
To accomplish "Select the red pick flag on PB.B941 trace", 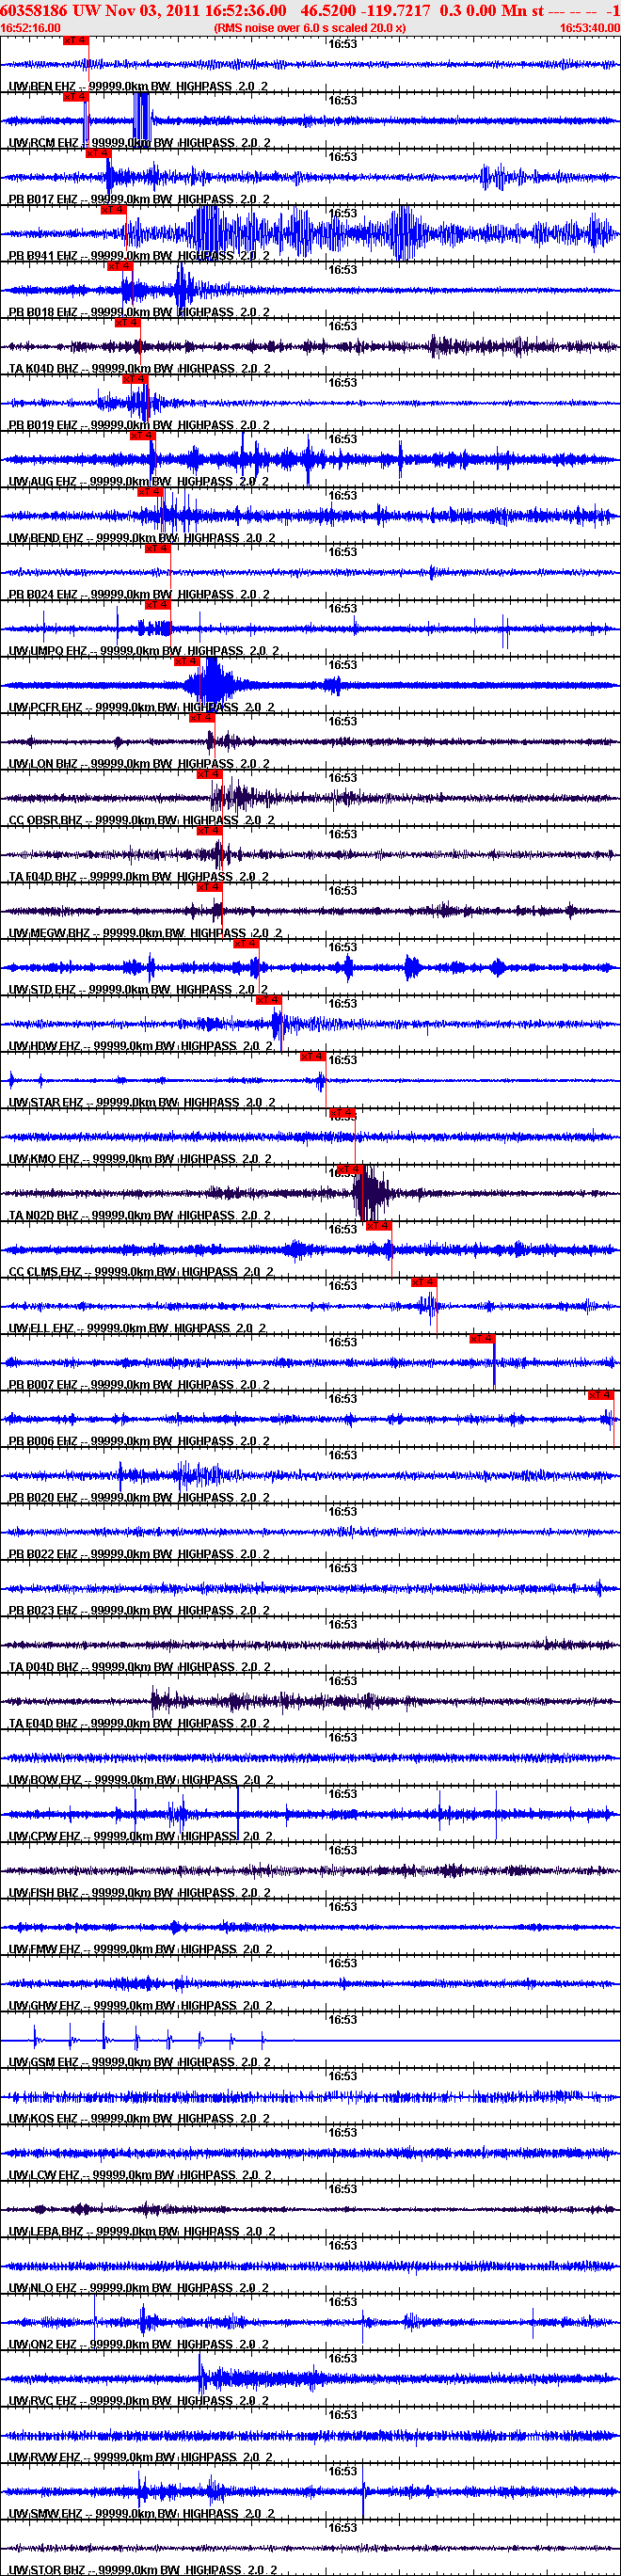I will [113, 210].
